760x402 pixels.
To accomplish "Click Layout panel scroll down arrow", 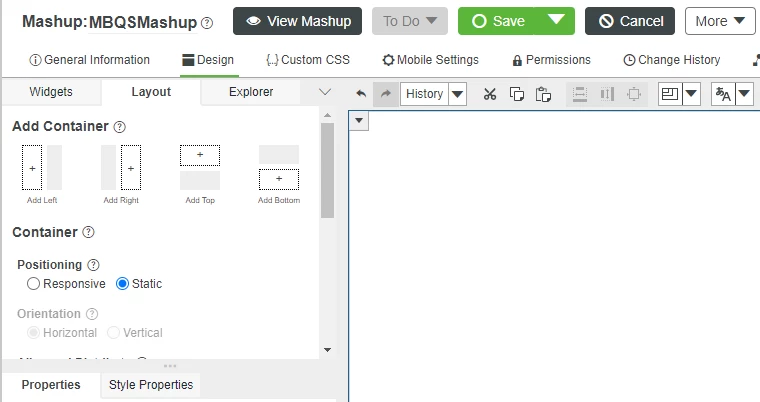I will pyautogui.click(x=327, y=350).
